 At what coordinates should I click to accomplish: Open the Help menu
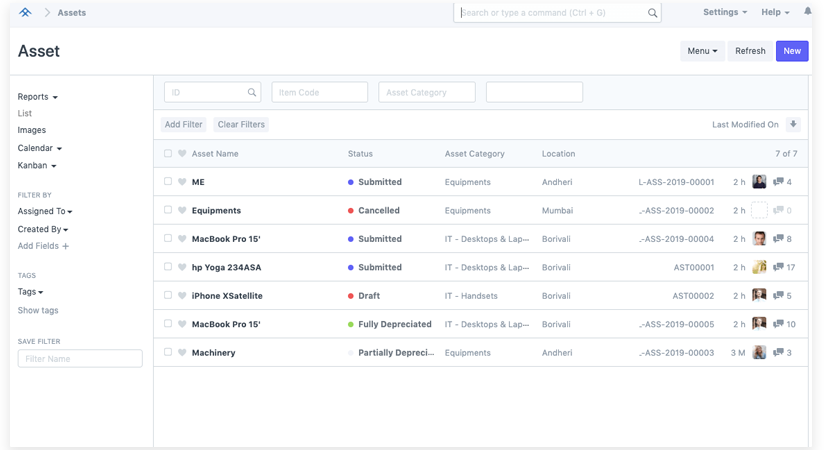pyautogui.click(x=774, y=12)
